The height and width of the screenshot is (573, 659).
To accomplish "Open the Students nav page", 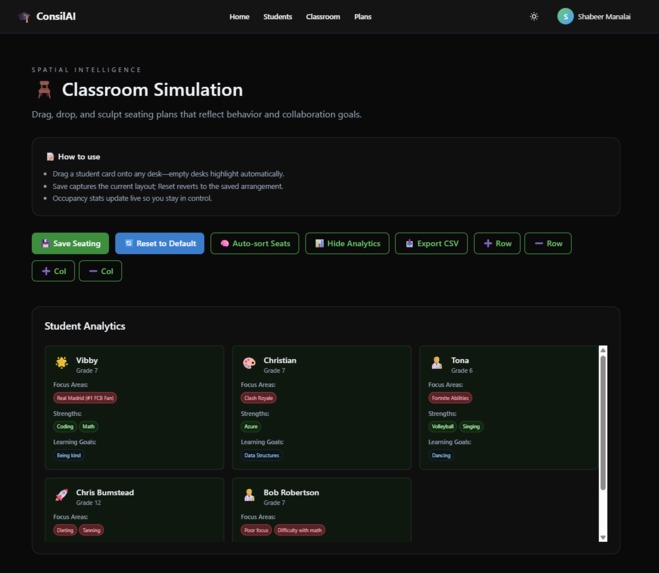I will (x=277, y=17).
